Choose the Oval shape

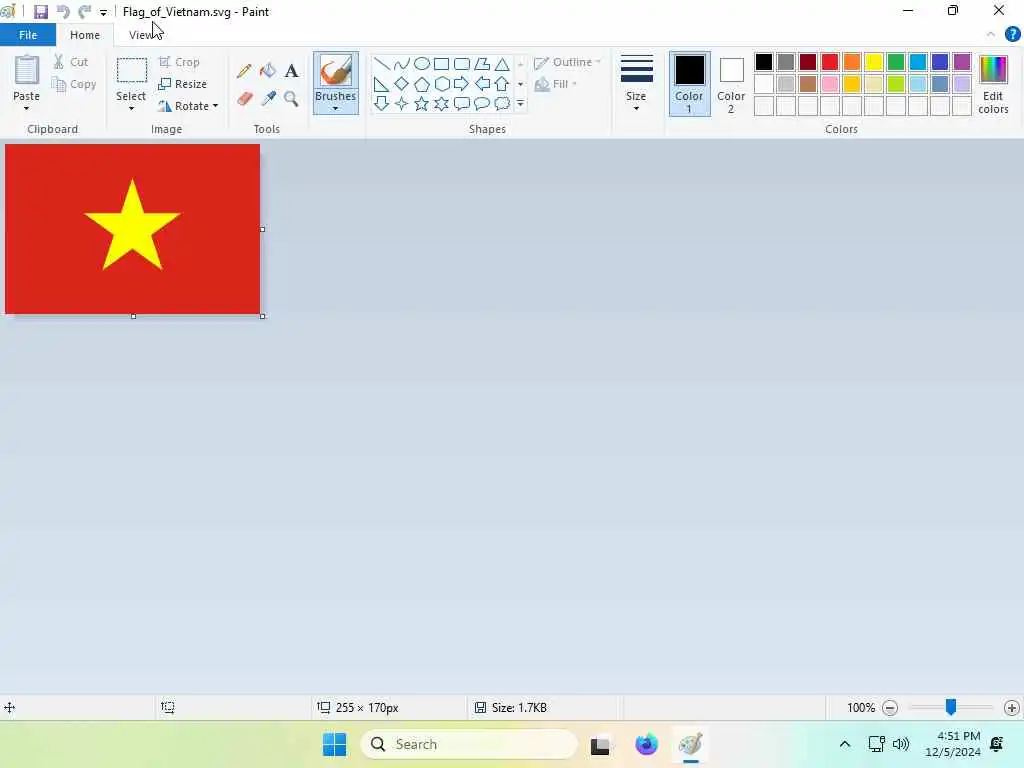click(422, 64)
